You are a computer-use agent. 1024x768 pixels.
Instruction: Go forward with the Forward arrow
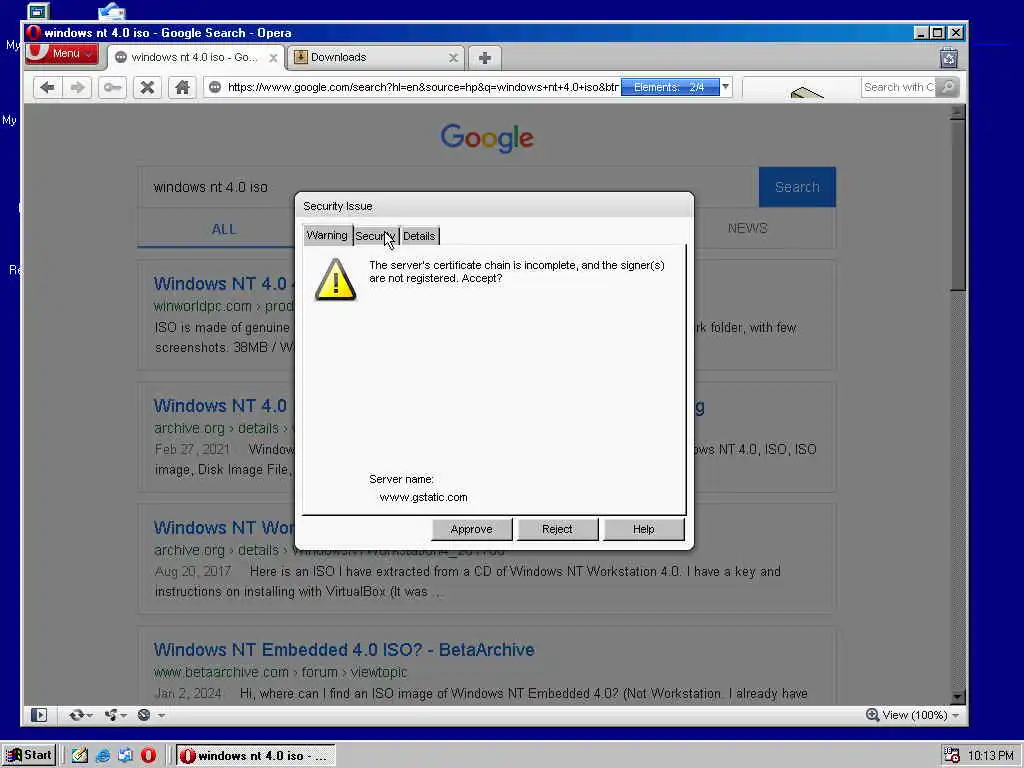pyautogui.click(x=78, y=88)
